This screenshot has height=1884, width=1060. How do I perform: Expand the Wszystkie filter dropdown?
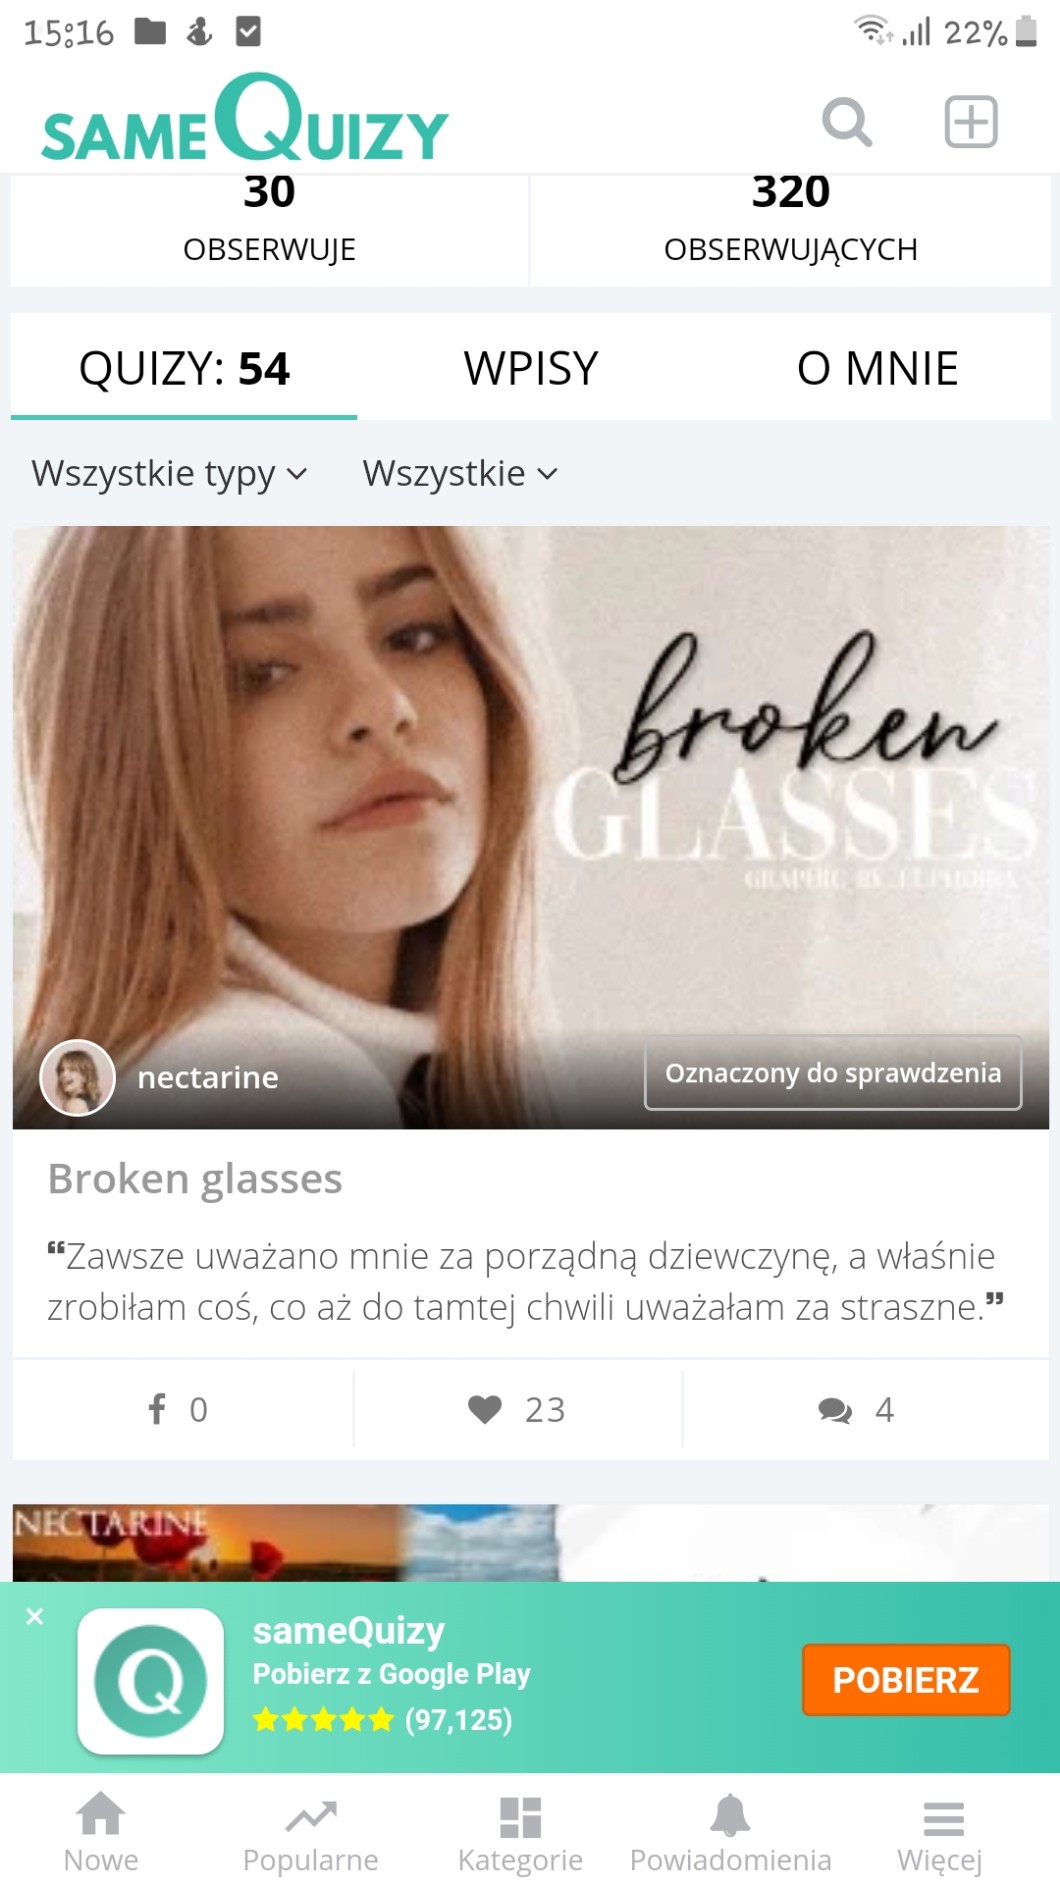(x=460, y=473)
